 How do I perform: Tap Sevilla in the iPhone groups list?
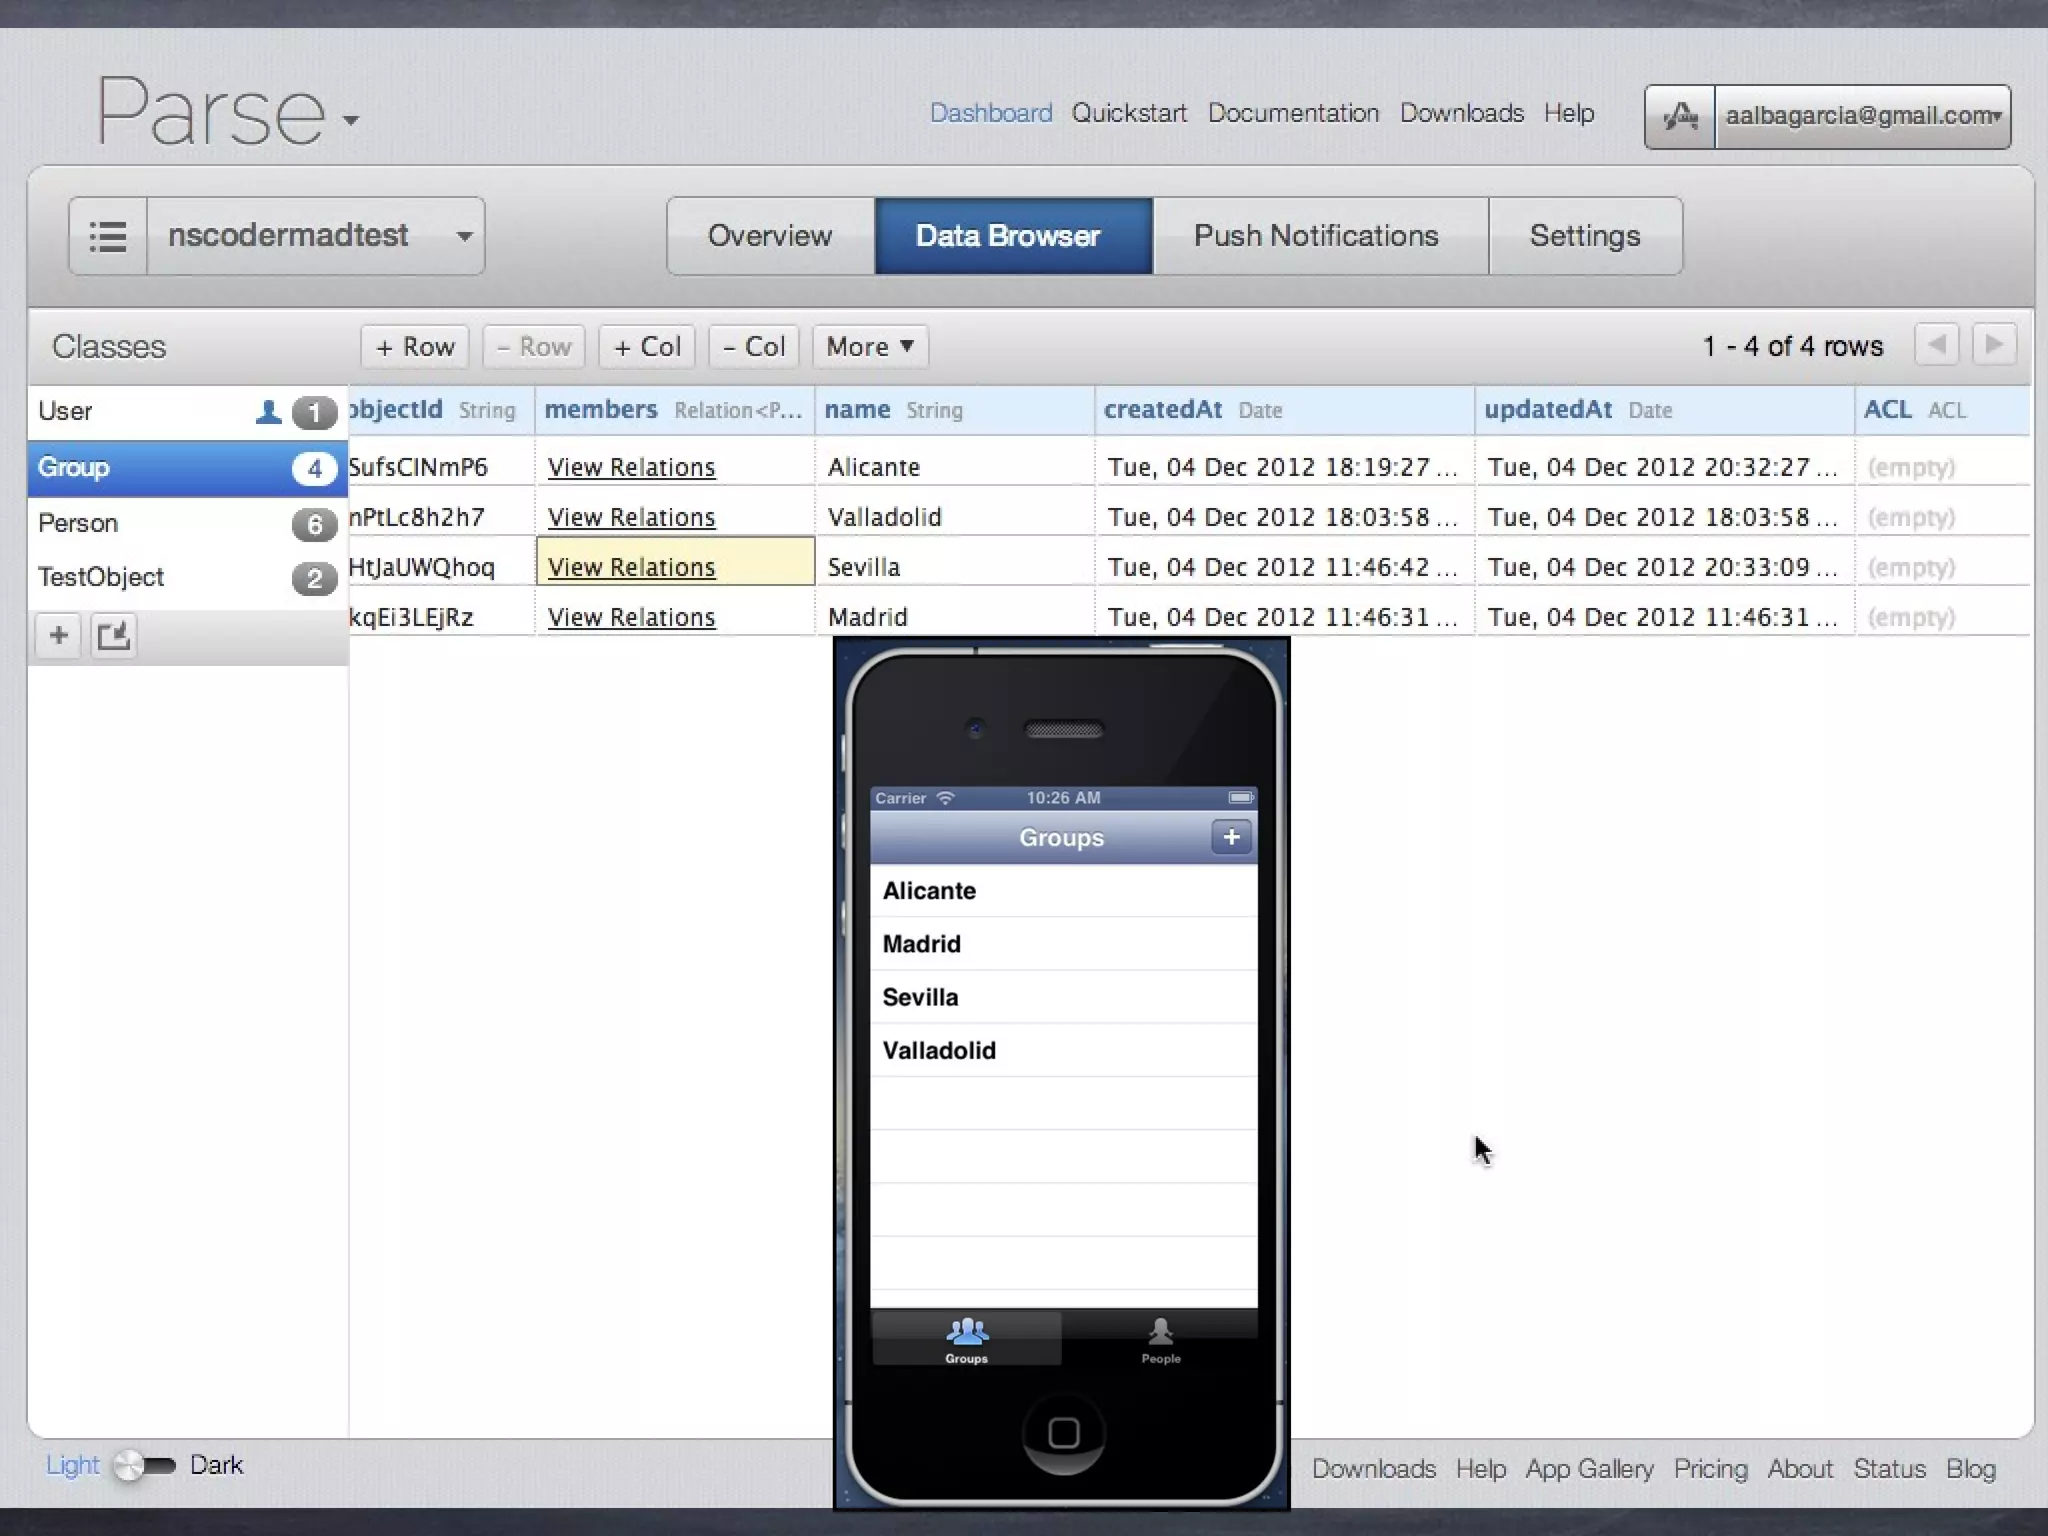(920, 997)
